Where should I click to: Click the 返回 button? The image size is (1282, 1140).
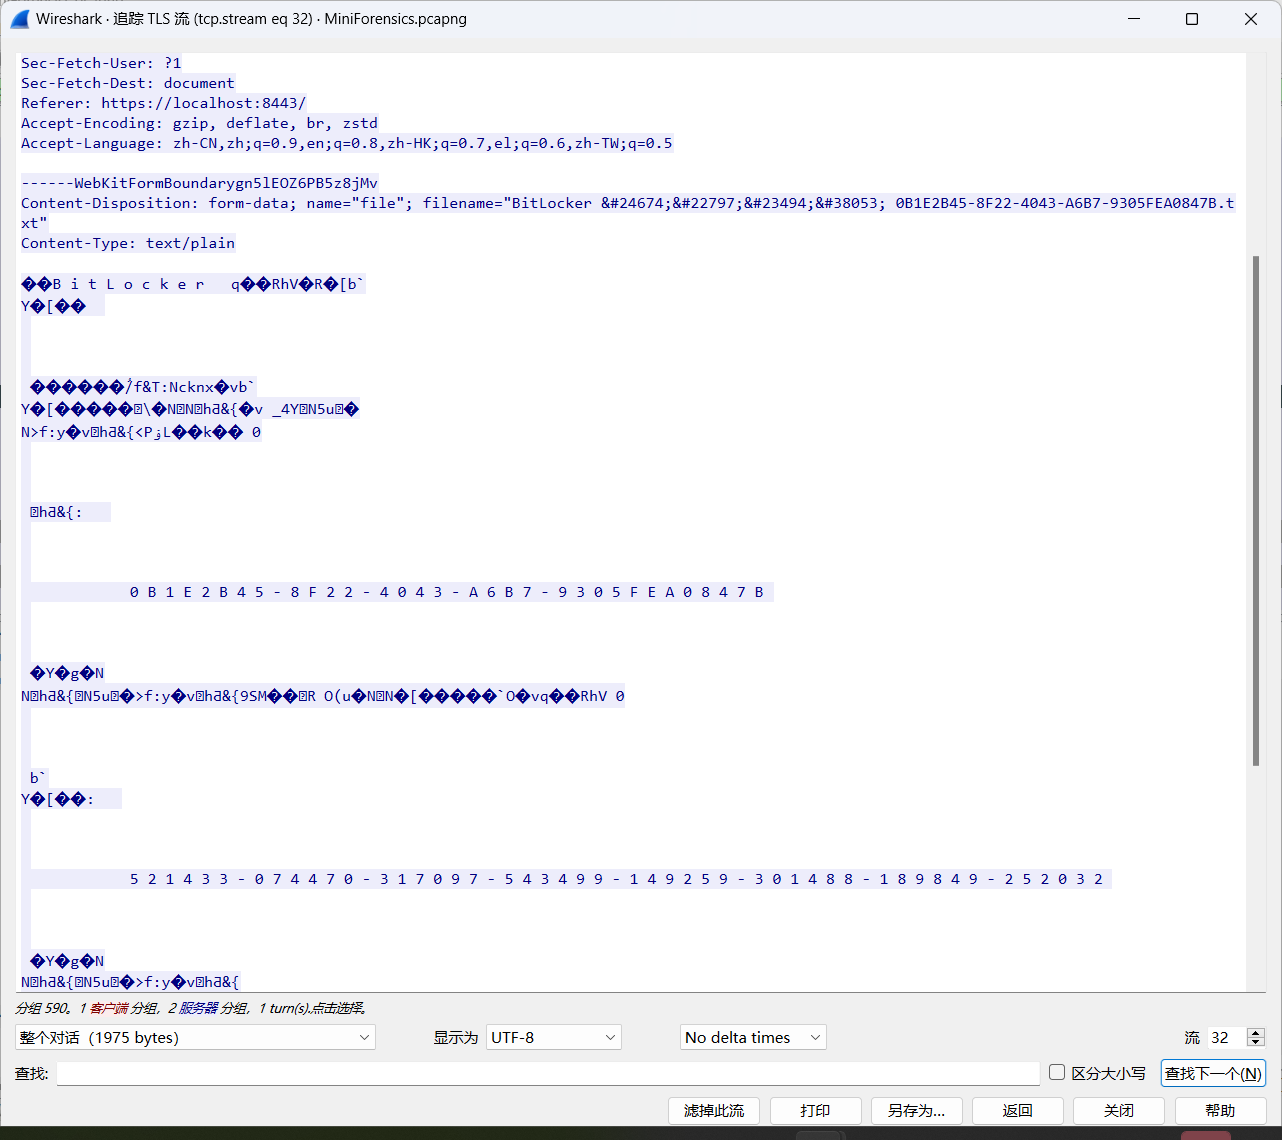click(x=1017, y=1111)
